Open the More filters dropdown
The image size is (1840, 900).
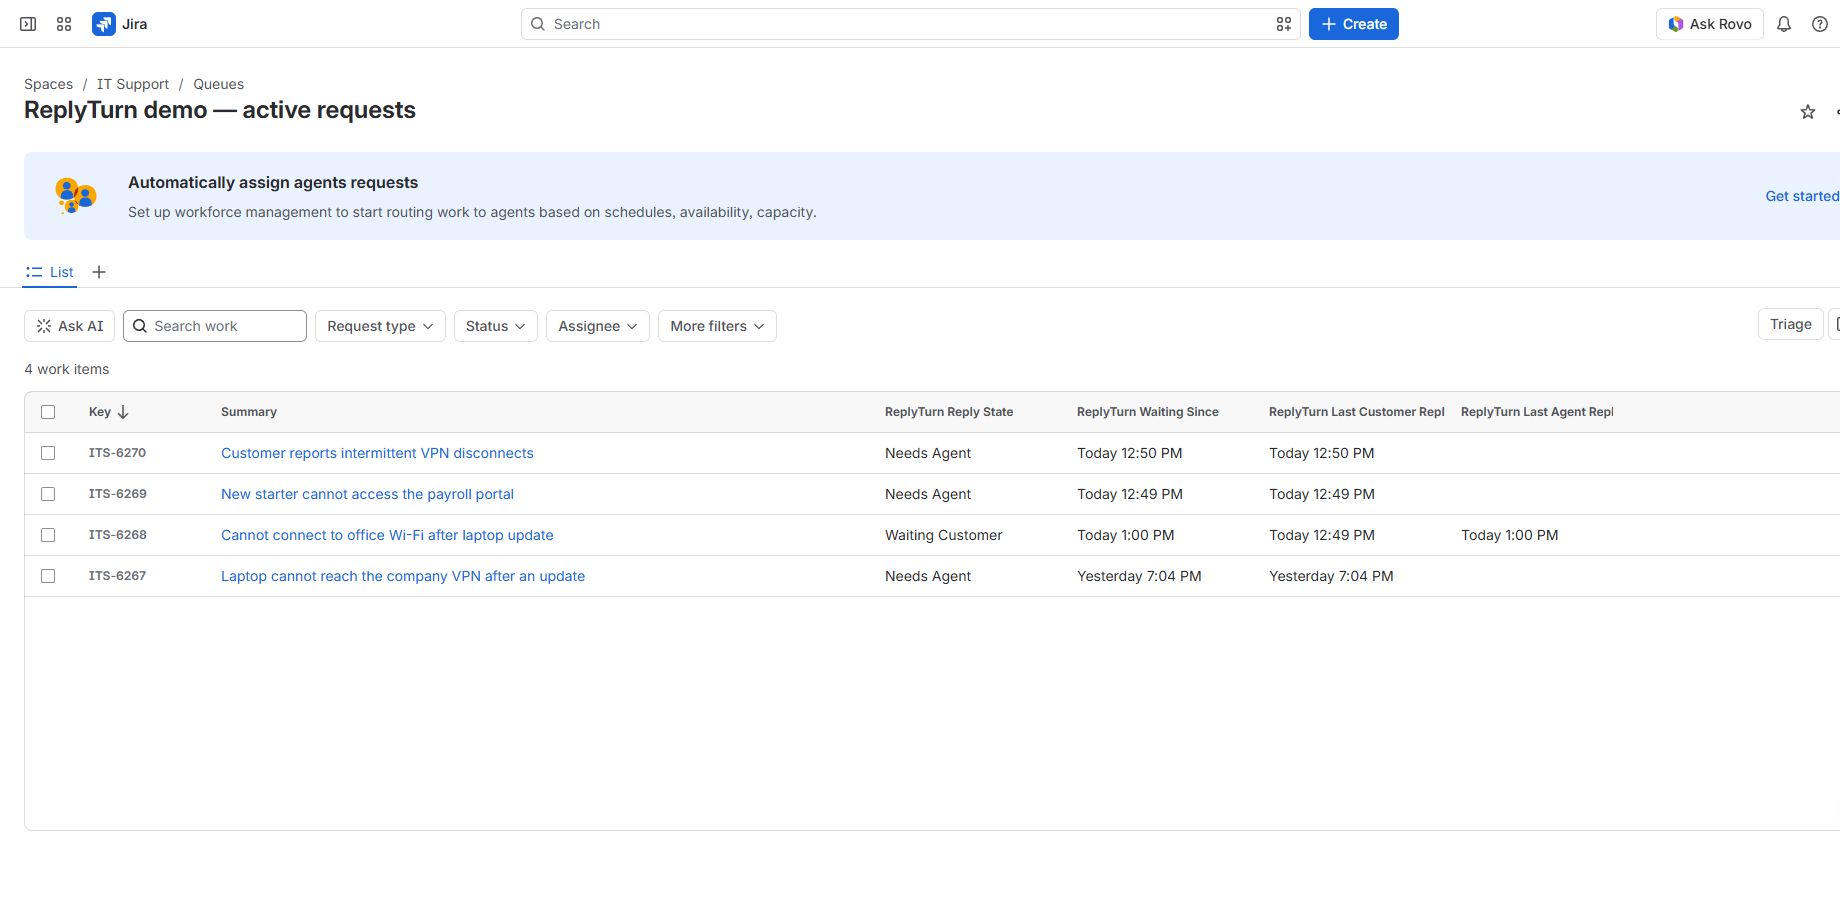[717, 326]
